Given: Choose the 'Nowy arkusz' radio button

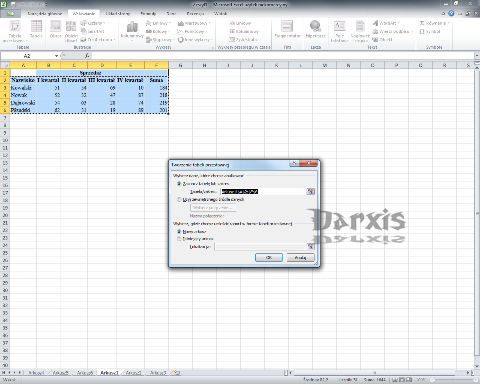Looking at the screenshot, I should coord(179,231).
